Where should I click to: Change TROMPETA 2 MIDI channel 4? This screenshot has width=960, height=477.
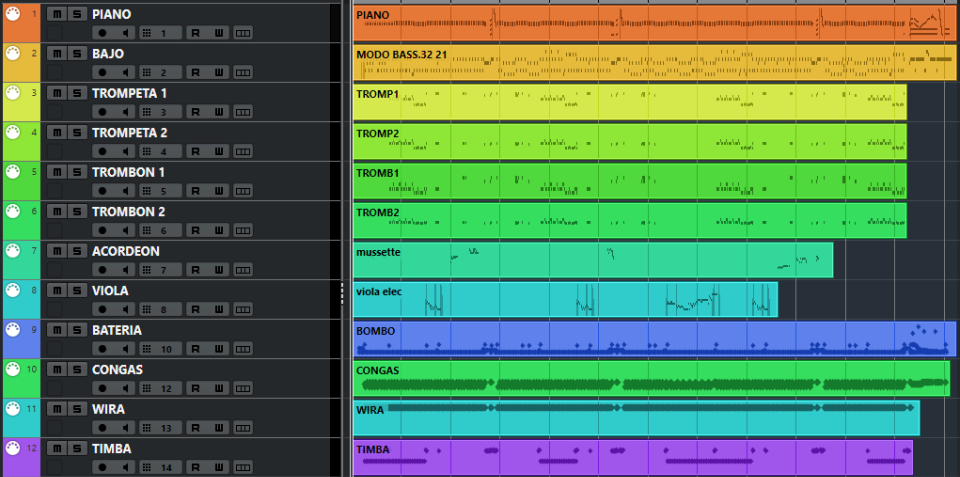pyautogui.click(x=160, y=151)
